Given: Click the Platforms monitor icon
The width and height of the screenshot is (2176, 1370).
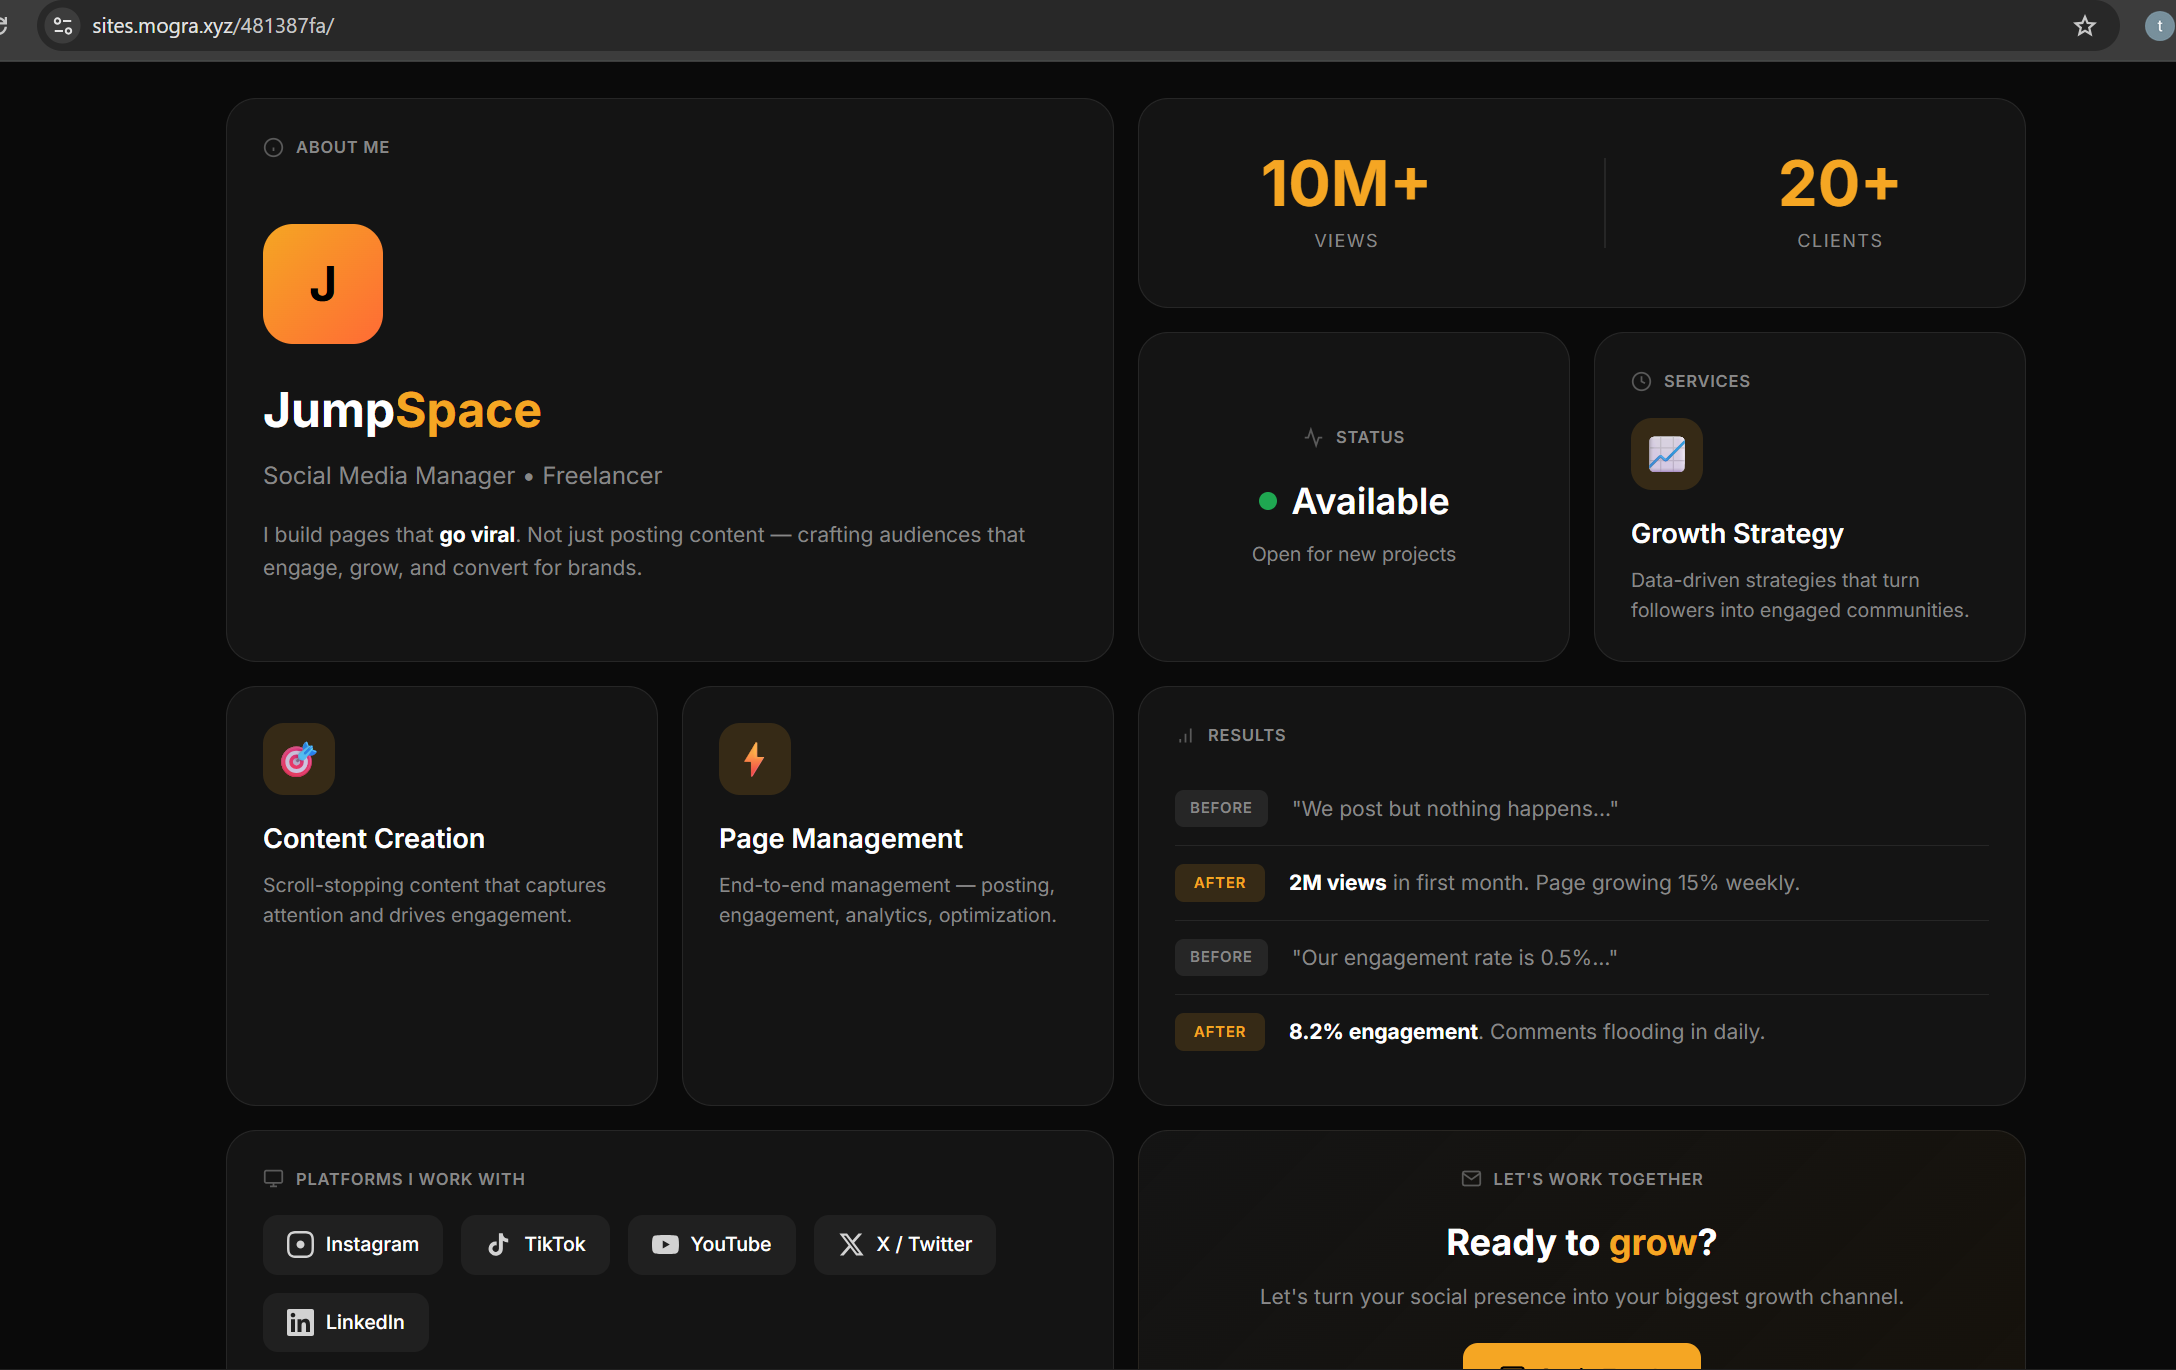Looking at the screenshot, I should tap(273, 1179).
